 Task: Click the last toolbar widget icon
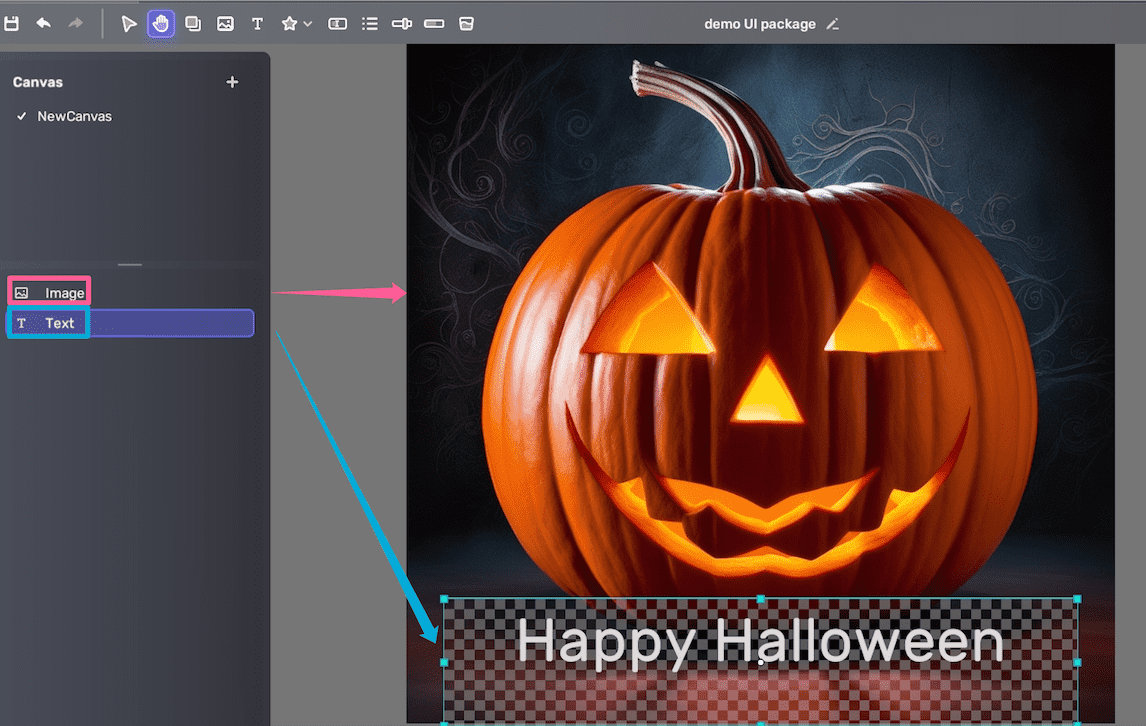pos(466,24)
